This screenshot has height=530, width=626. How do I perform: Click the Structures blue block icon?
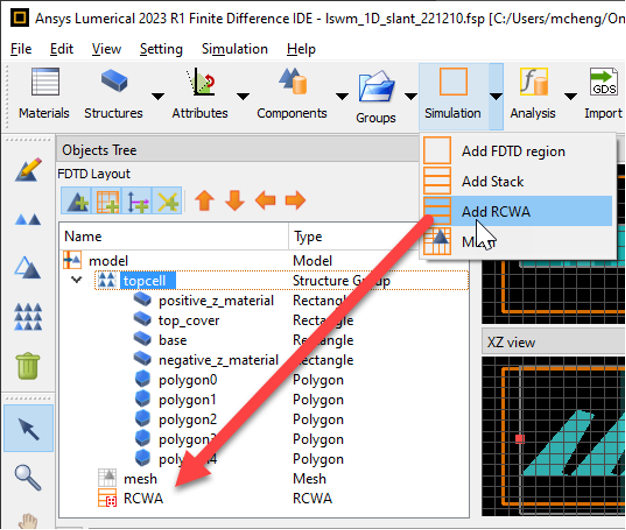coord(114,80)
